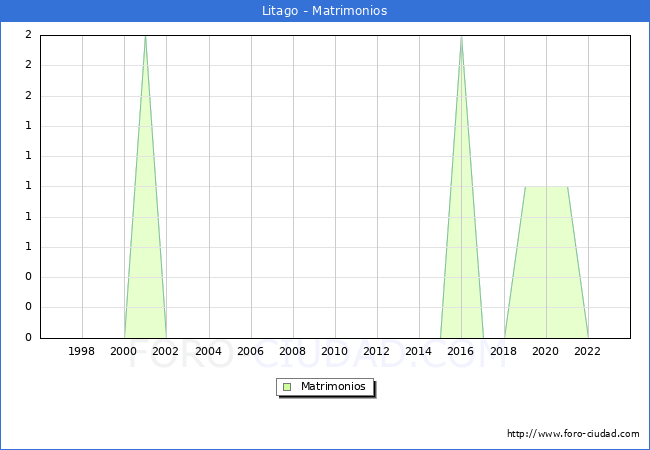Click the green plateau area around 2020

(546, 260)
